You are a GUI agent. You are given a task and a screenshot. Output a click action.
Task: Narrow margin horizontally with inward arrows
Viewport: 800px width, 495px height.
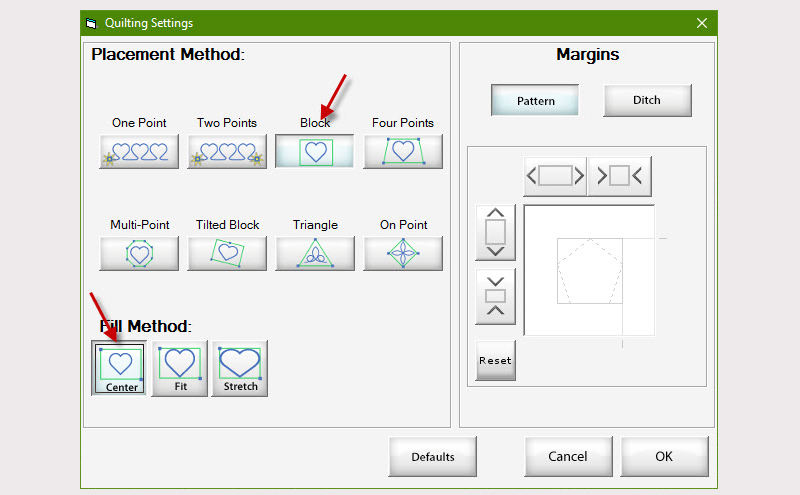[x=620, y=176]
